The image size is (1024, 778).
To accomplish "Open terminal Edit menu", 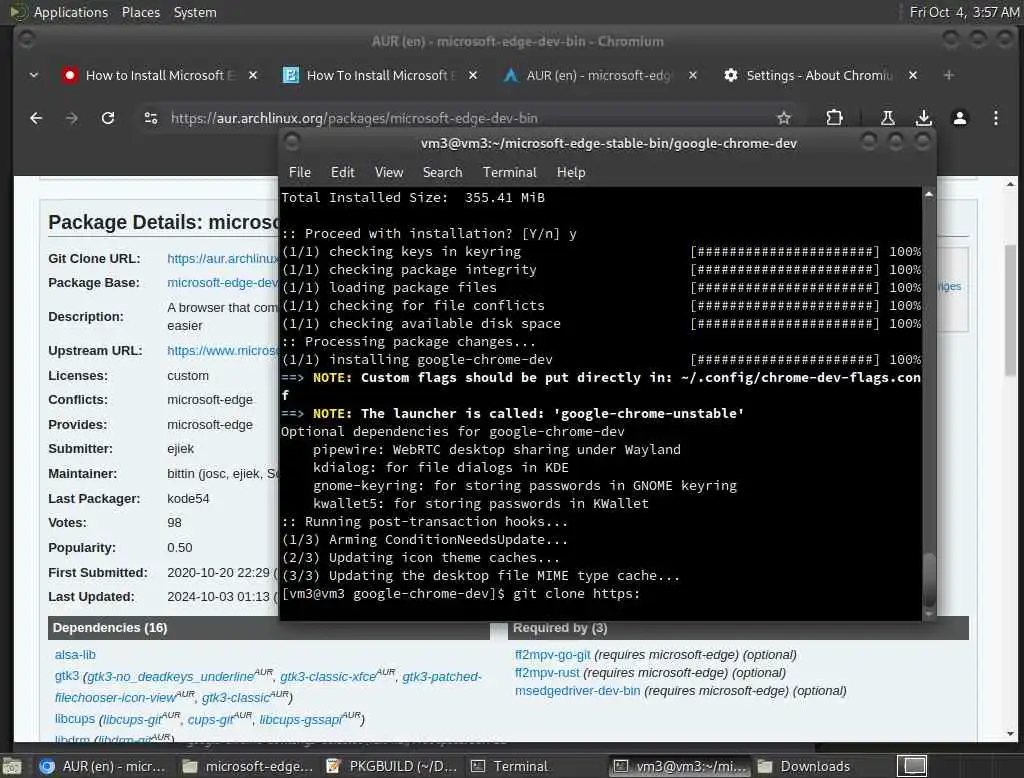I will (x=342, y=172).
